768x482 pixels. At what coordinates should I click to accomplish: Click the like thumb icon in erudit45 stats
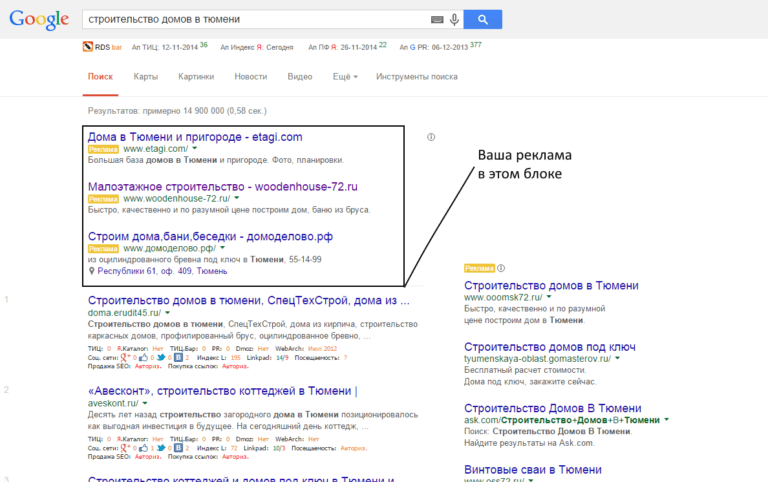144,358
